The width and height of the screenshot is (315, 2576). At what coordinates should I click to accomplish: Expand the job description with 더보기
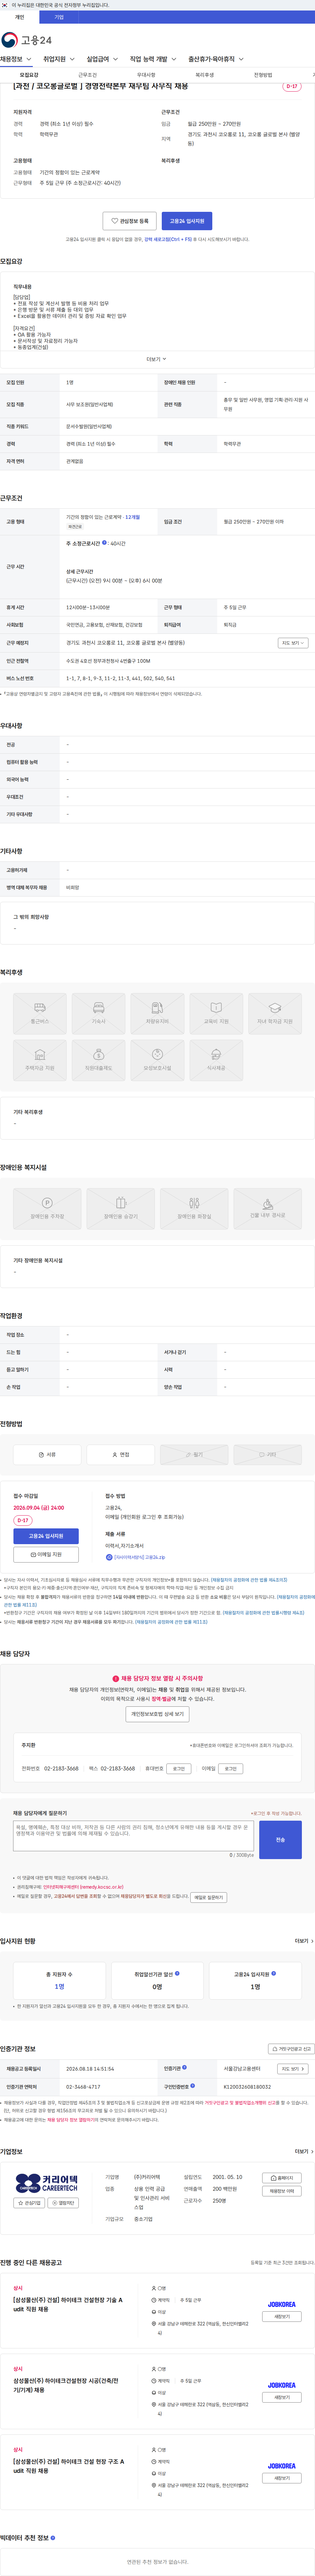(157, 359)
